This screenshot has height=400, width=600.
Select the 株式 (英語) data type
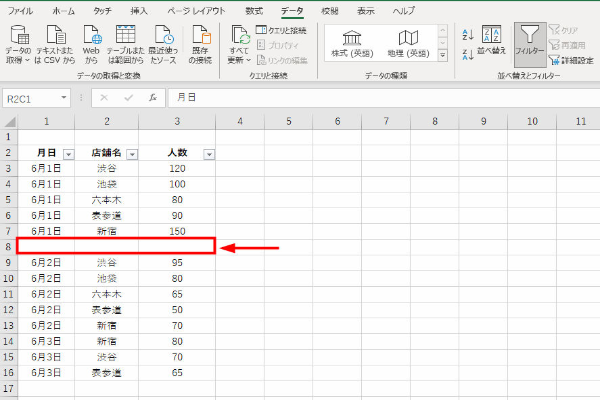coord(351,42)
